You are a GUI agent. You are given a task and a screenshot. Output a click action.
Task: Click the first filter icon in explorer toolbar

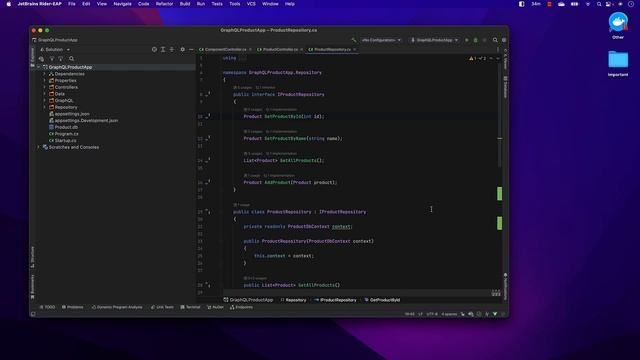[x=52, y=59]
